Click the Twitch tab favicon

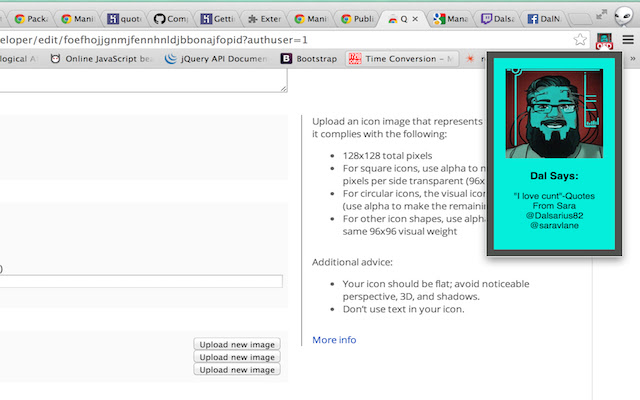coord(486,19)
